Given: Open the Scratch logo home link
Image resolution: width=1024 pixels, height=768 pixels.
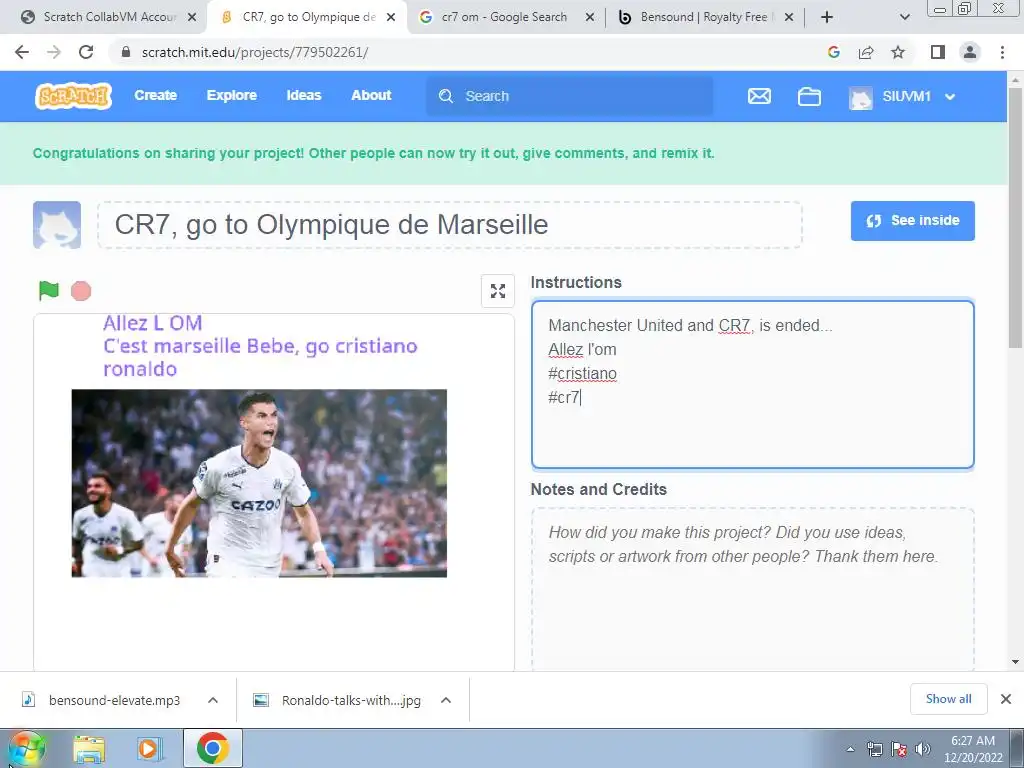Looking at the screenshot, I should [x=73, y=96].
